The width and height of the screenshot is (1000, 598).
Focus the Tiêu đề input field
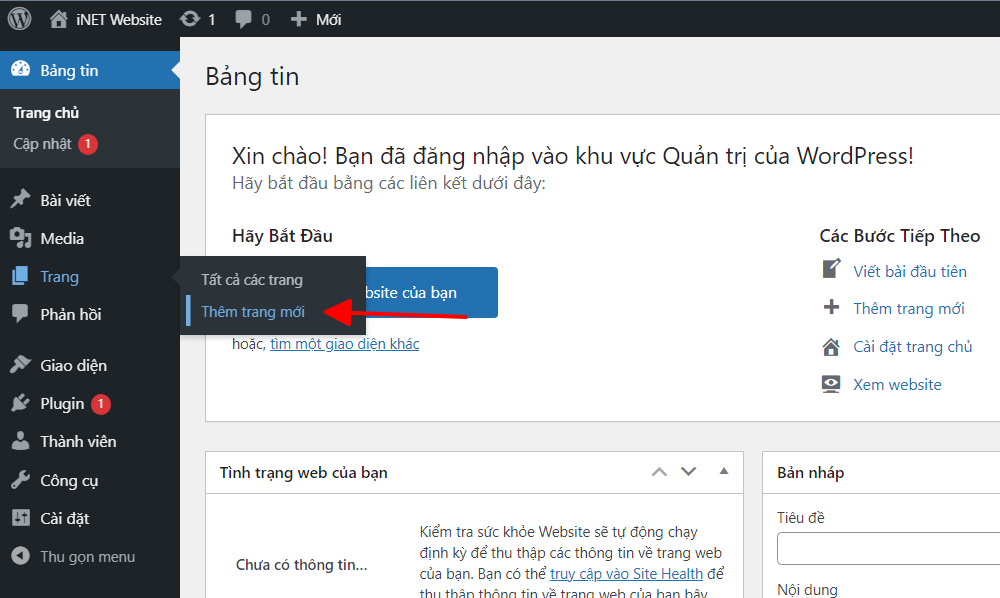click(888, 548)
